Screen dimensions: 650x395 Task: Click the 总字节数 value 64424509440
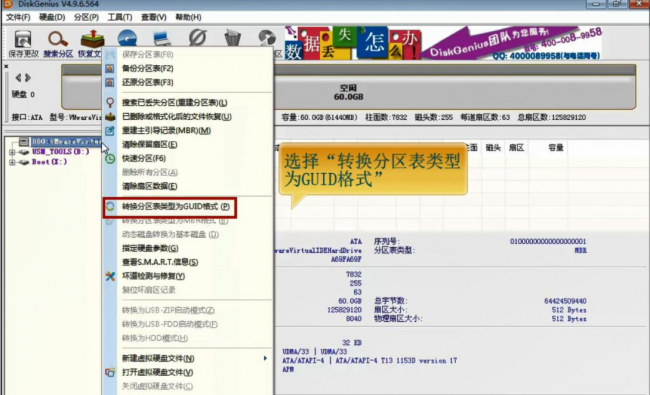[x=565, y=301]
